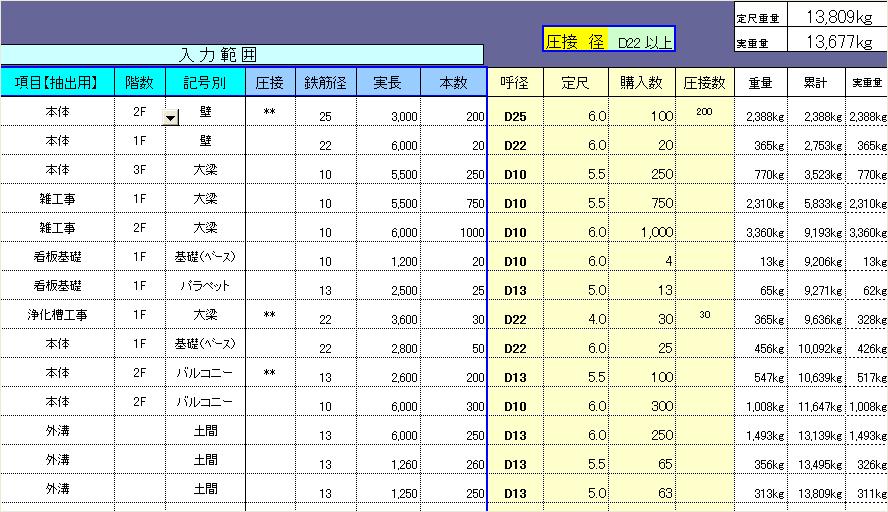Click the 本数 cell with 750
The height and width of the screenshot is (512, 888).
(x=453, y=199)
